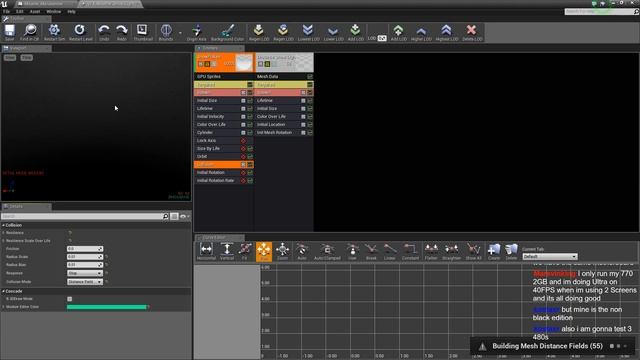Select the Horizontal fit curve tool

click(206, 251)
